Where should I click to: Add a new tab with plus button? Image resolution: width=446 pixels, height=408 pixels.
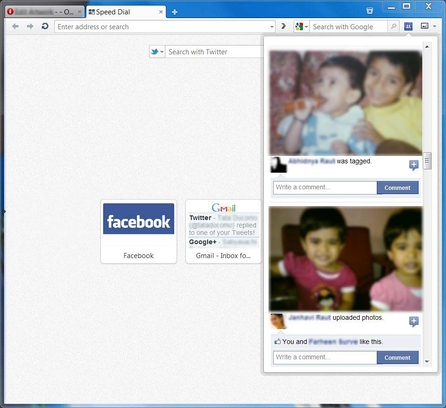174,12
